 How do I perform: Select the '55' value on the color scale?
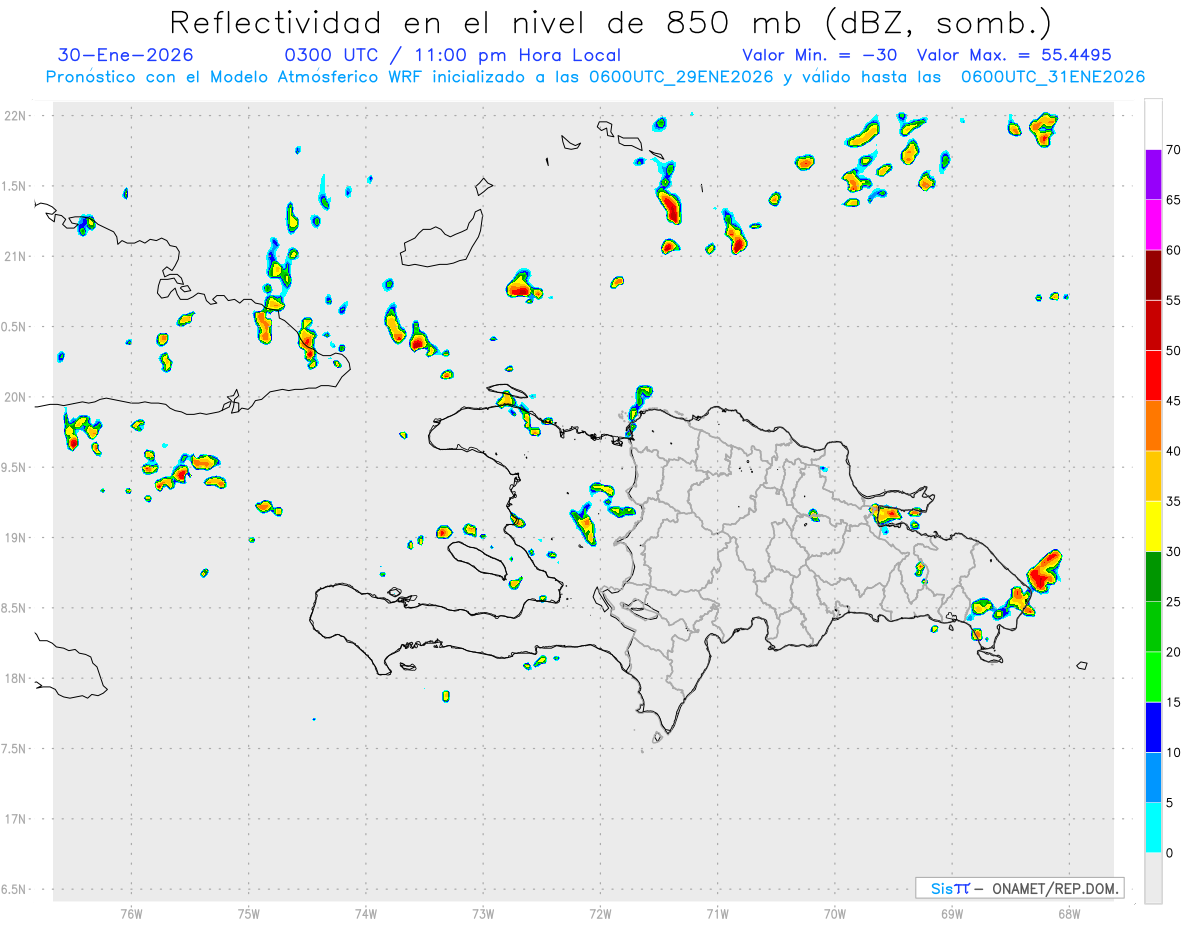tap(1174, 301)
